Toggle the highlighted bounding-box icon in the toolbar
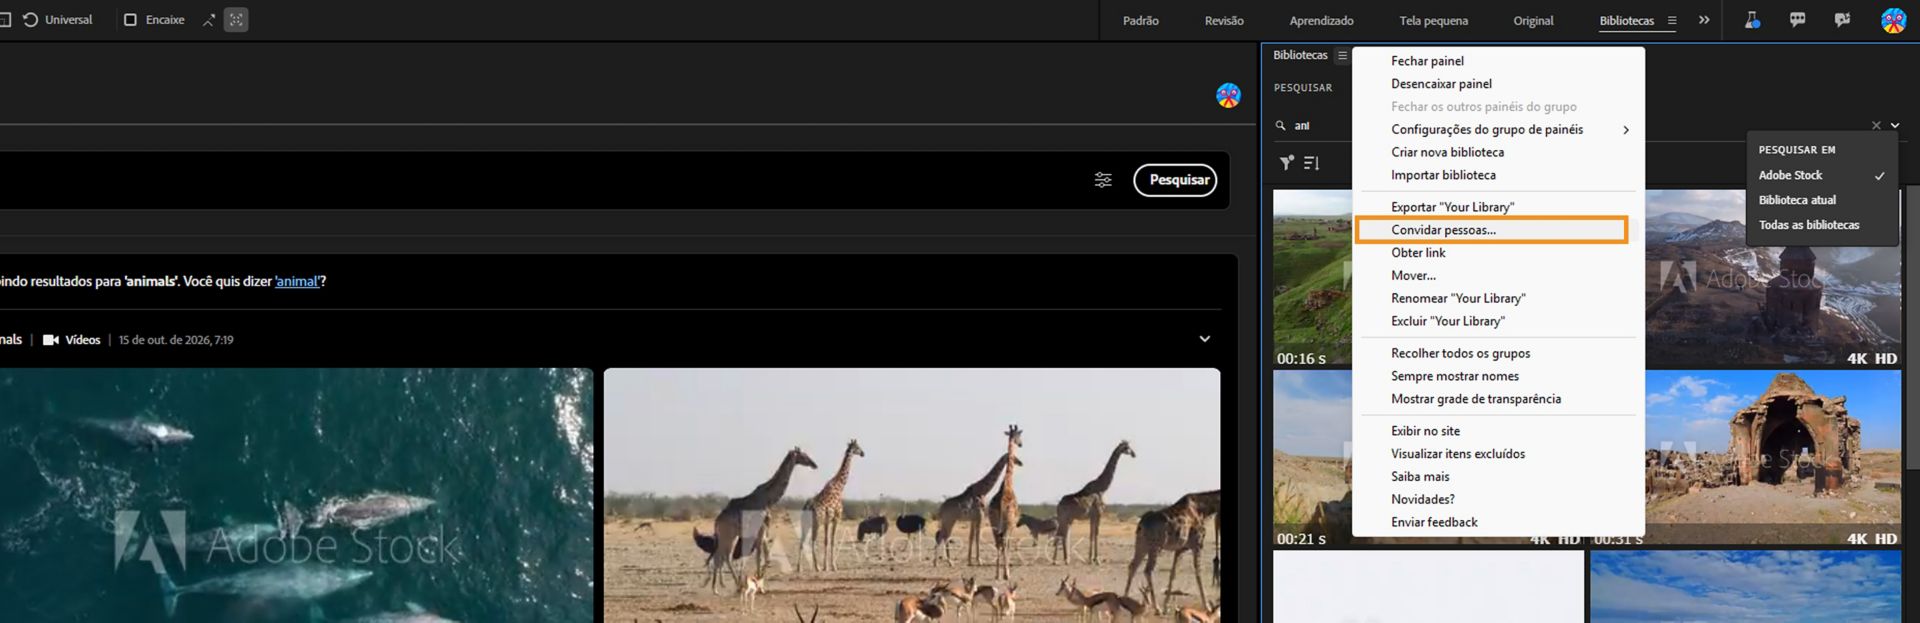The width and height of the screenshot is (1920, 623). [x=236, y=20]
